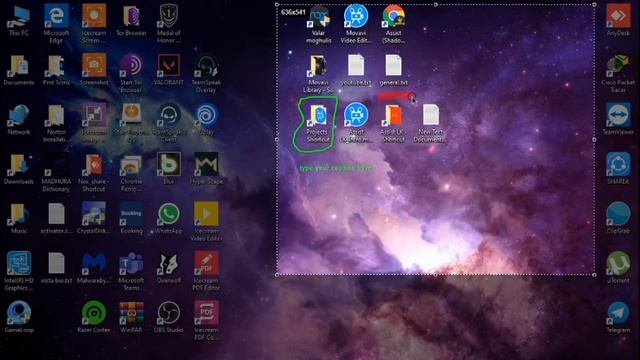Launch Microsoft Edge from desktop
Image resolution: width=640 pixels, height=360 pixels.
pyautogui.click(x=56, y=24)
